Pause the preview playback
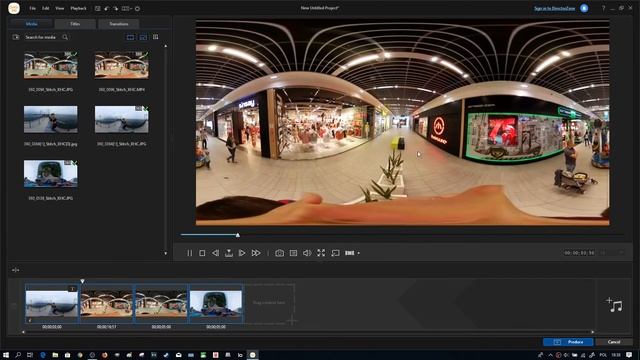The height and width of the screenshot is (360, 640). pos(189,253)
